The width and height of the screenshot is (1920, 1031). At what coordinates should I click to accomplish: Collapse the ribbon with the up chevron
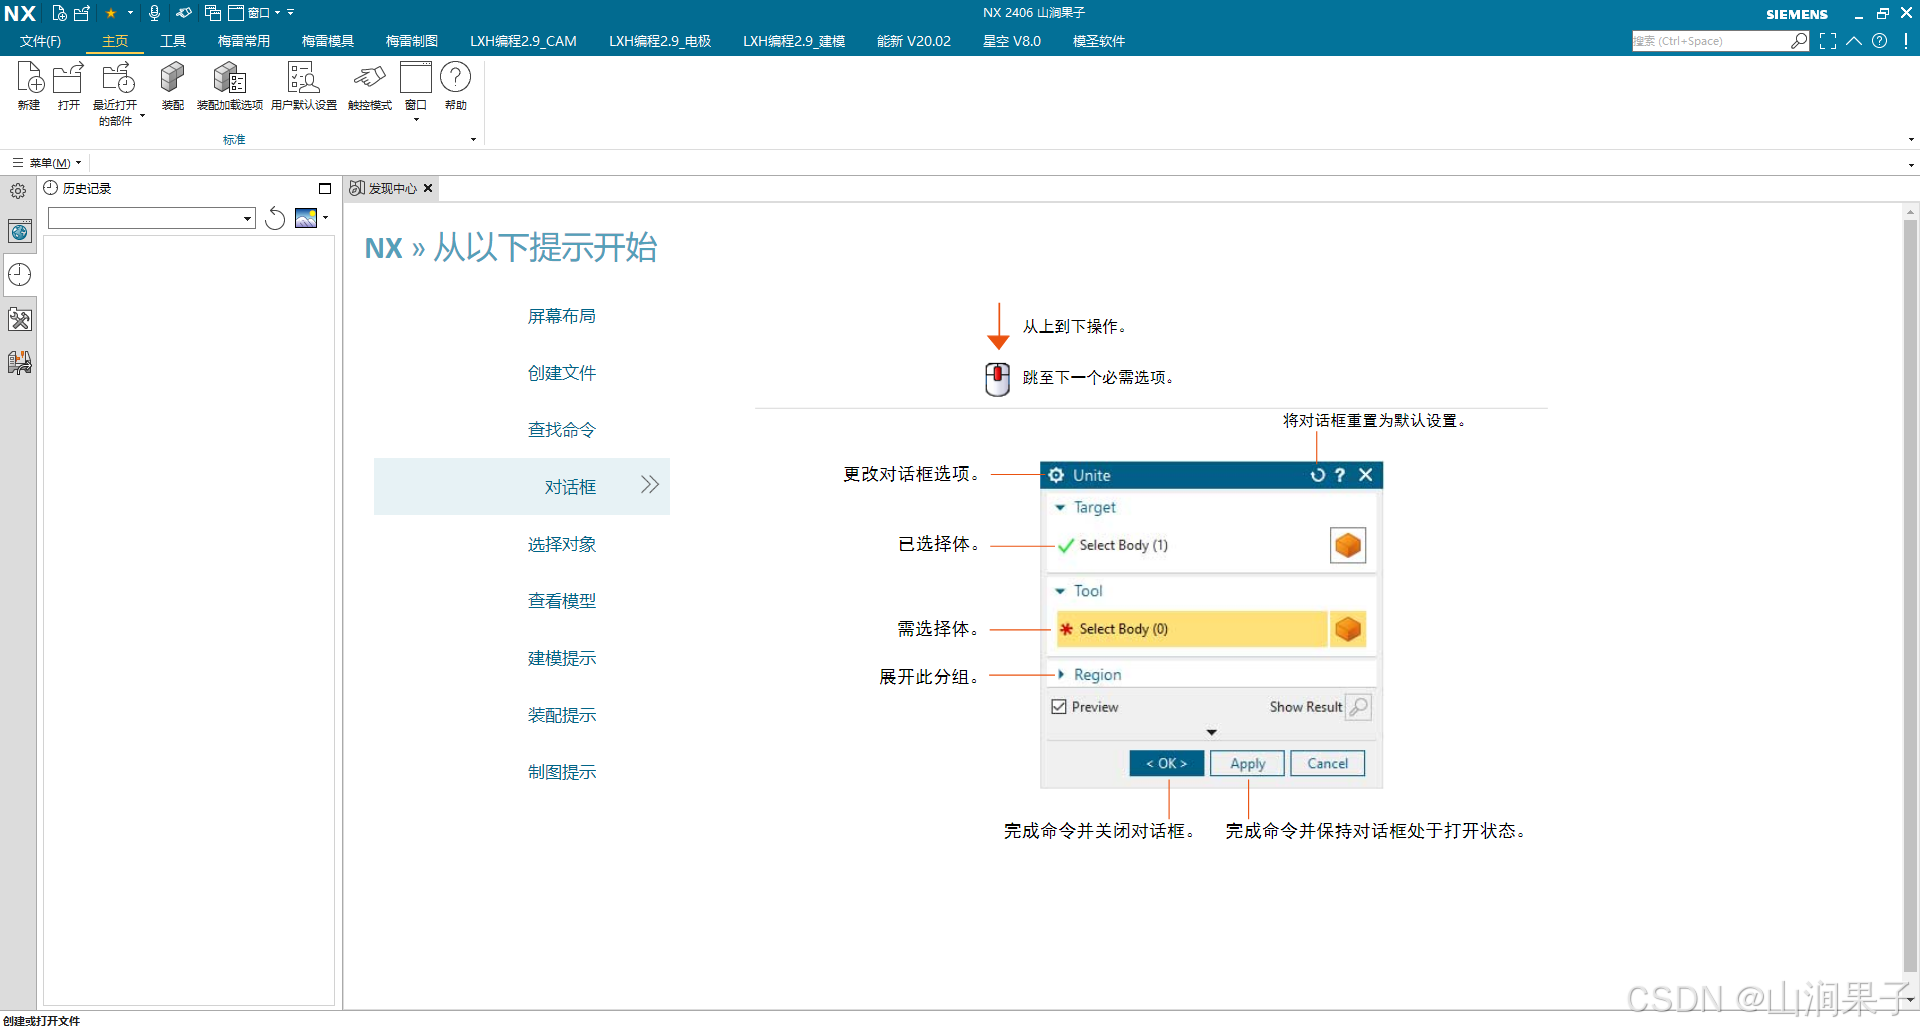1854,41
